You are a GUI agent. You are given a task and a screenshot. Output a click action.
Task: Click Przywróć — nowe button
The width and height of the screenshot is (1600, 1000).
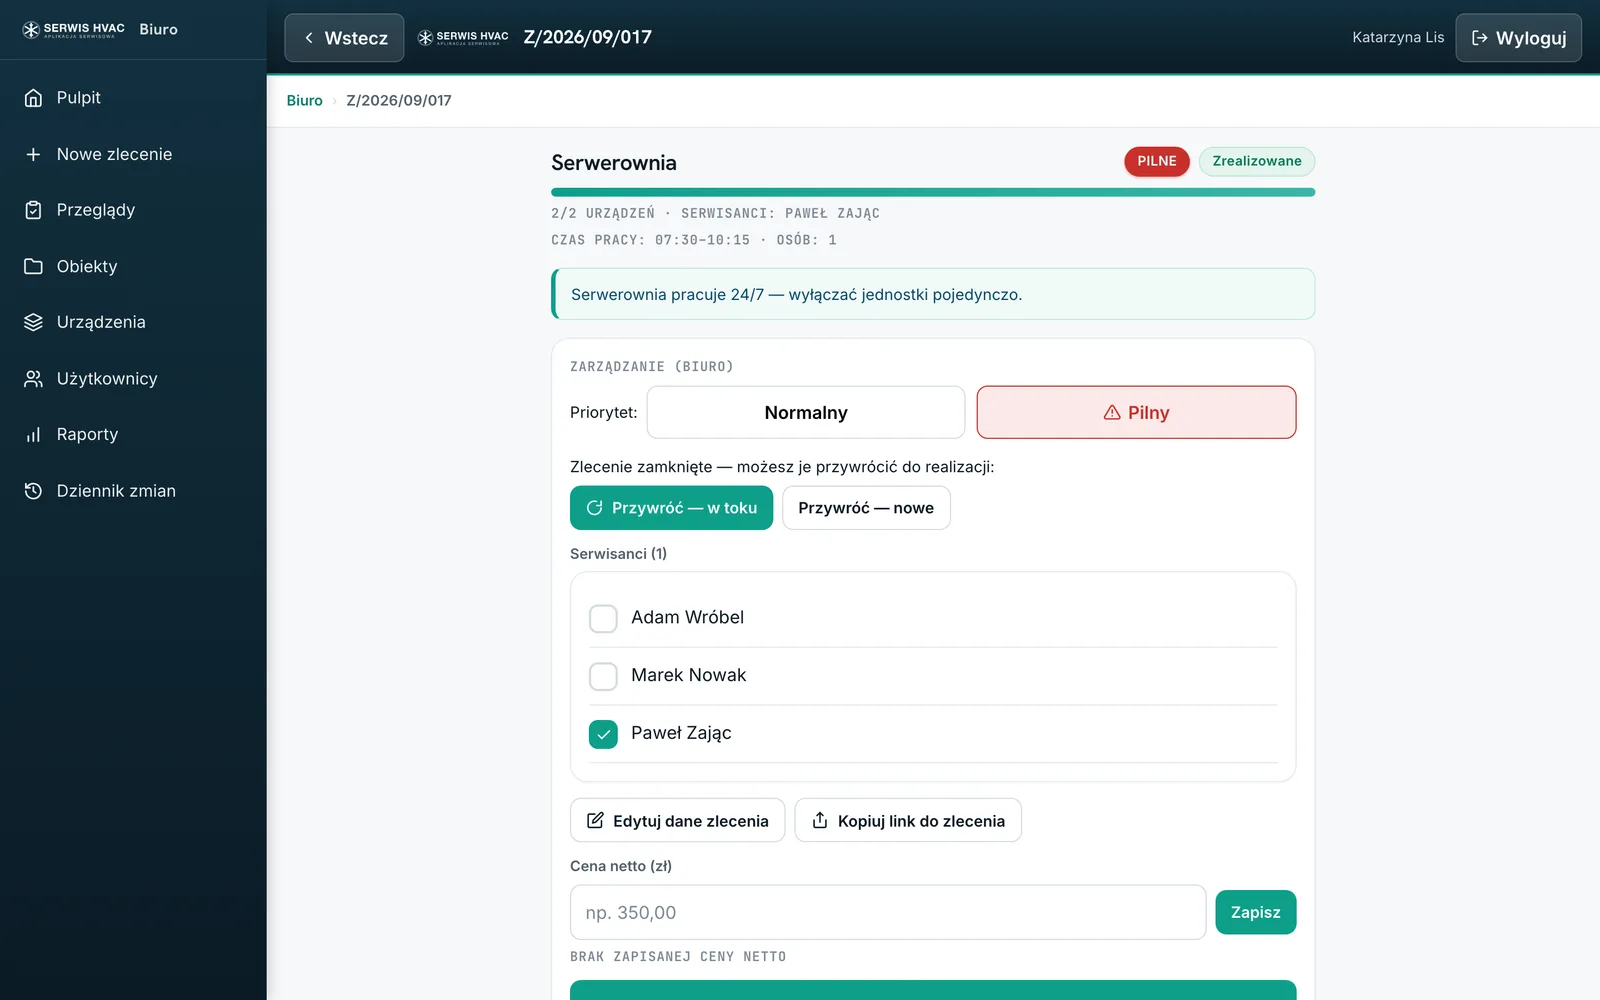pos(866,508)
